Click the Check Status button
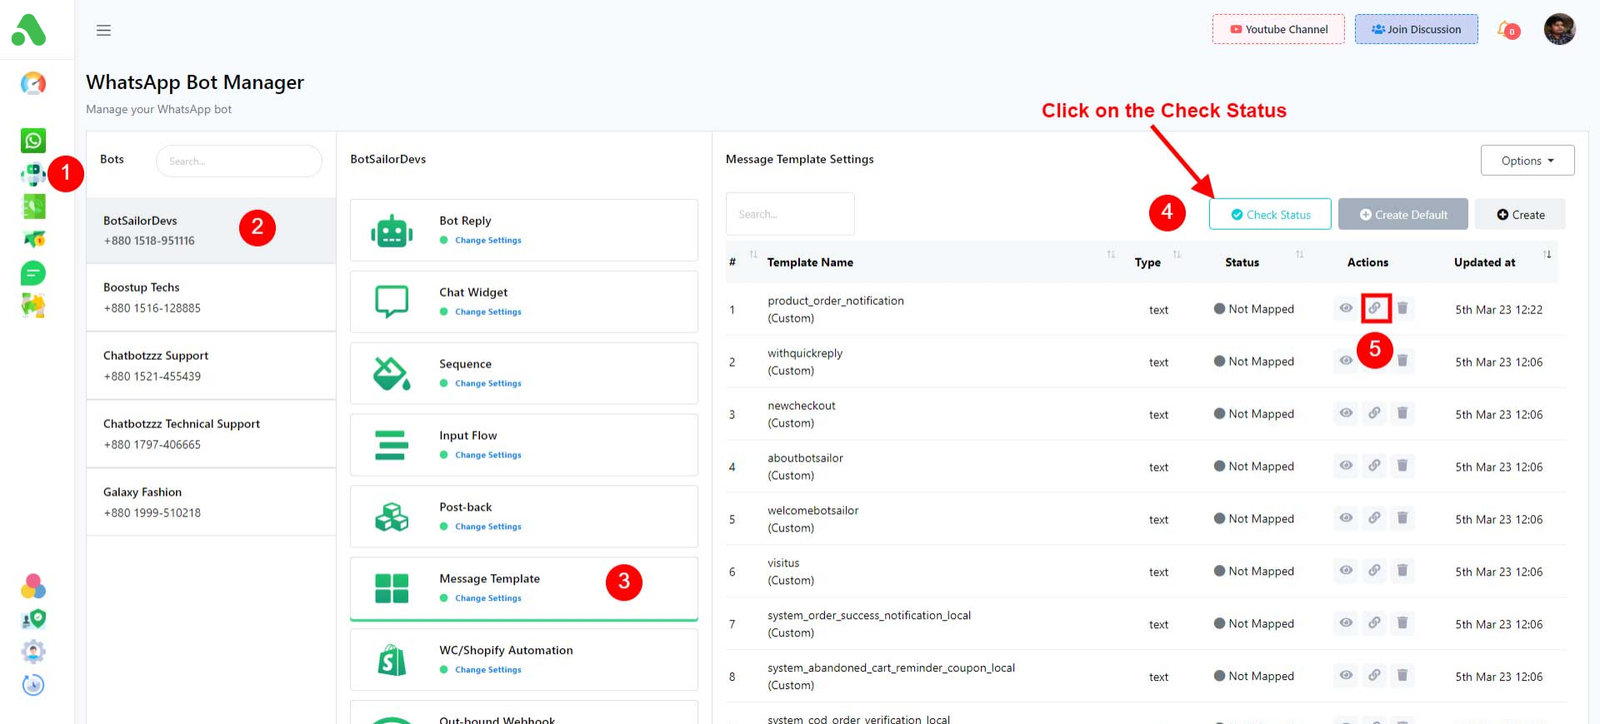The height and width of the screenshot is (724, 1600). 1270,214
